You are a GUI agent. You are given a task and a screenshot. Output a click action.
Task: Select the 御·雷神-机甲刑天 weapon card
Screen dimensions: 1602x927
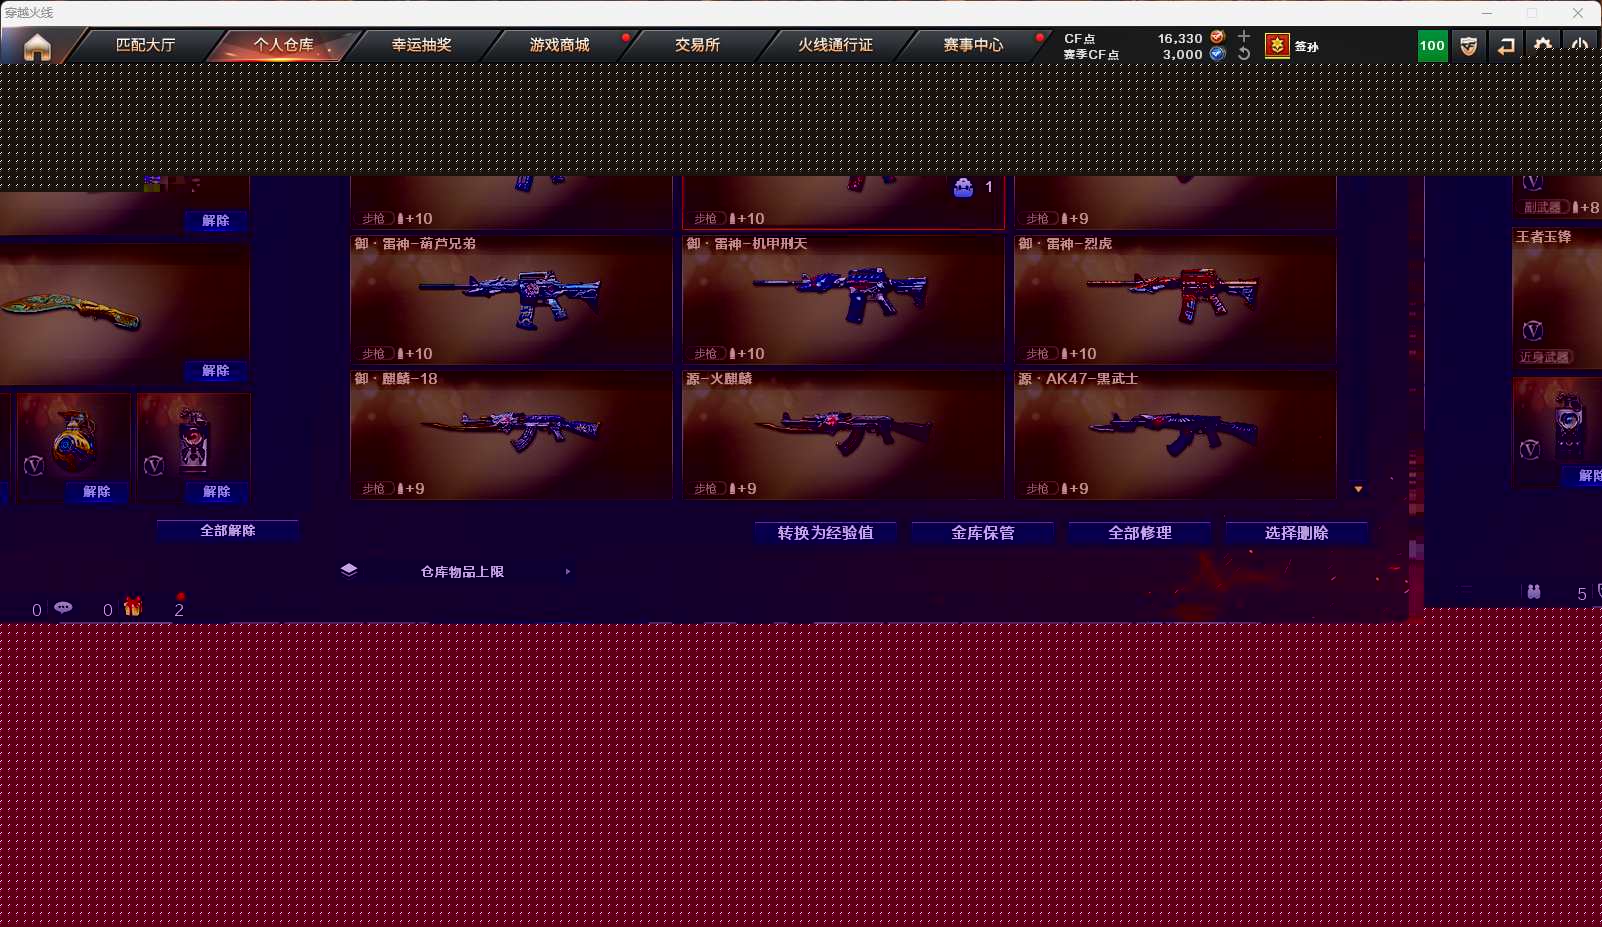coord(843,299)
